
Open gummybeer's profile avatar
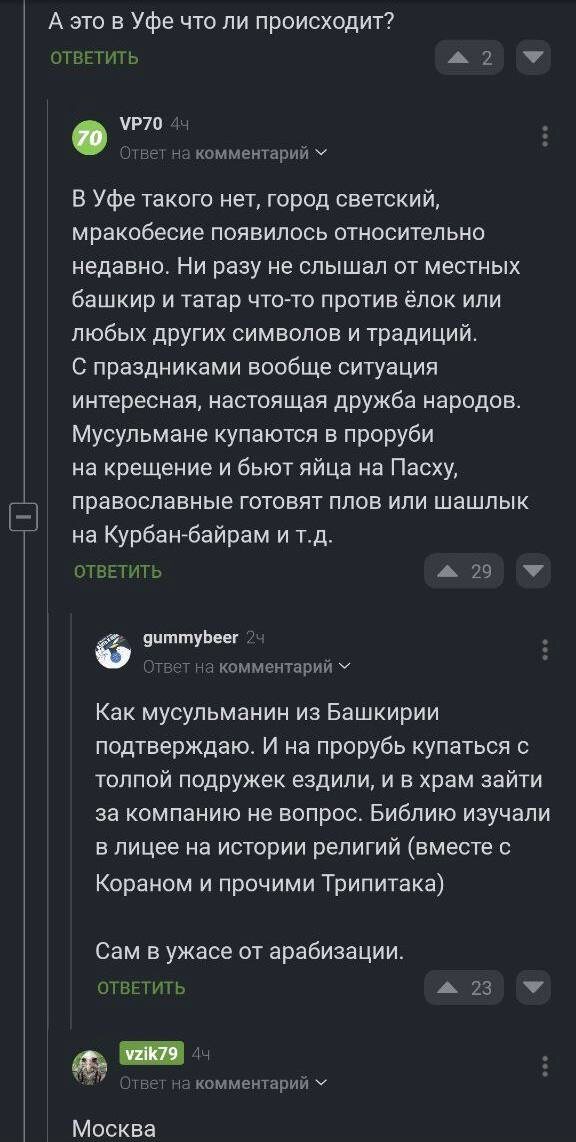pyautogui.click(x=114, y=650)
